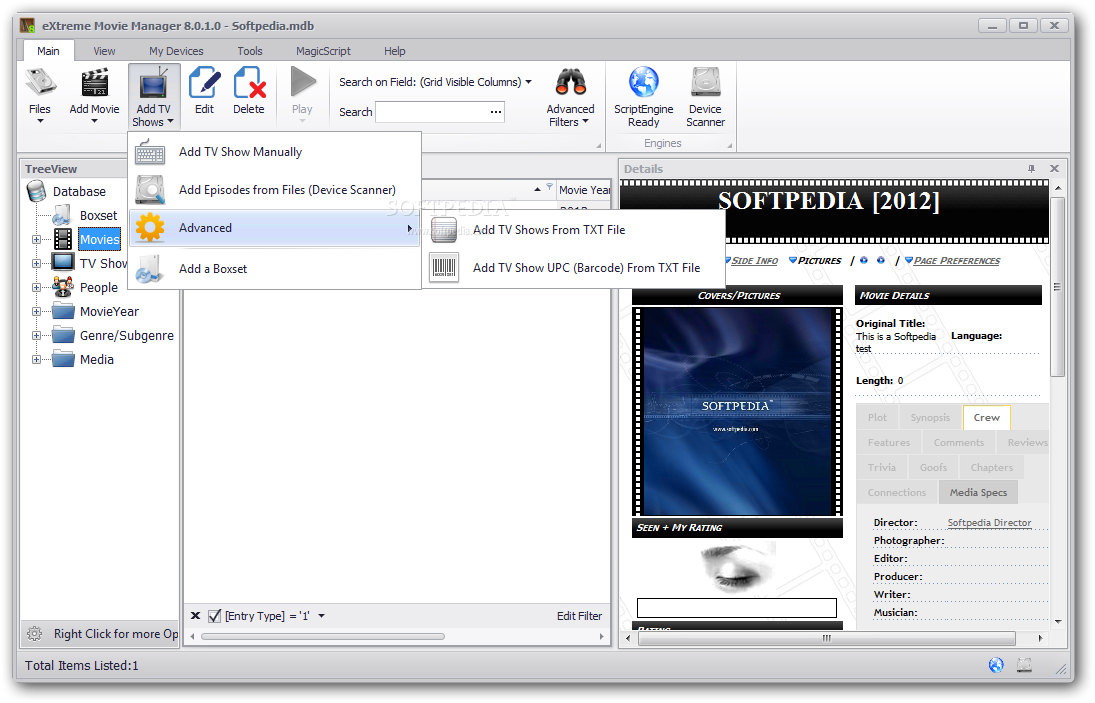Click the Seen closed-eye icon
This screenshot has width=1095, height=703.
[x=738, y=568]
